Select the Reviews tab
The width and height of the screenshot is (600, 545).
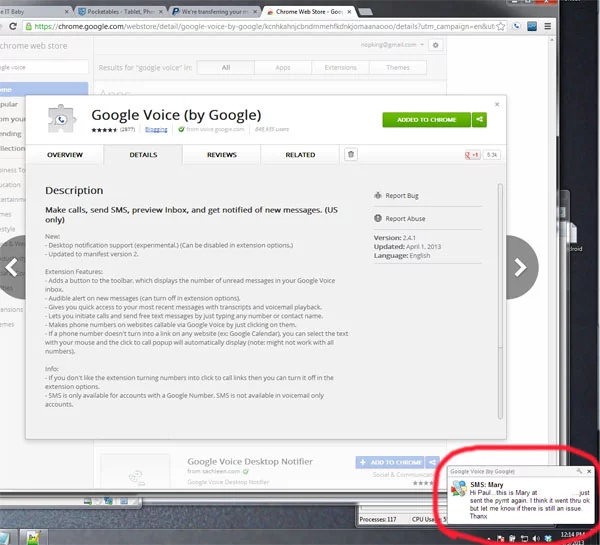click(222, 155)
